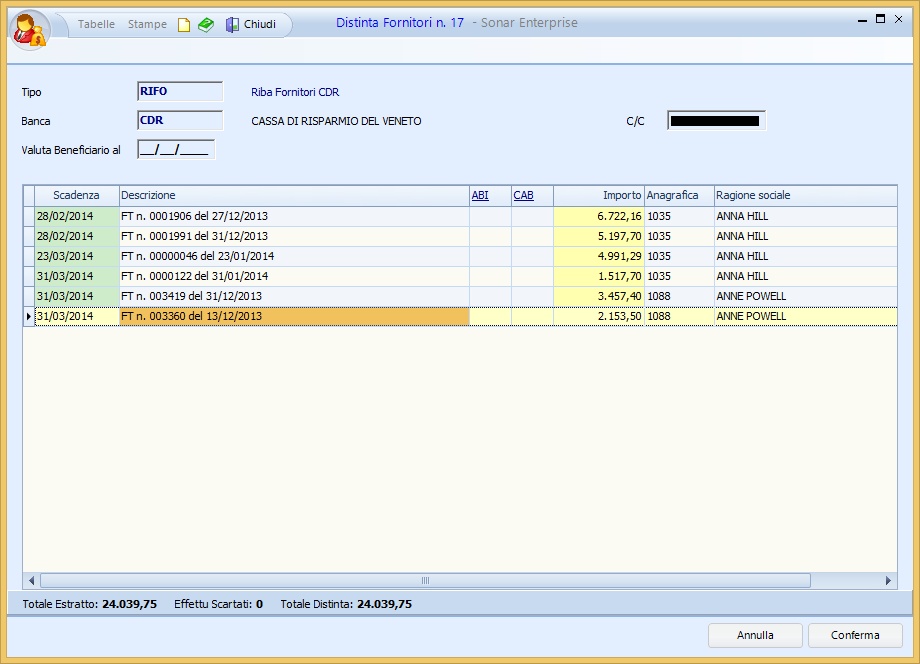
Task: Sort by ABI column header
Action: tap(480, 196)
